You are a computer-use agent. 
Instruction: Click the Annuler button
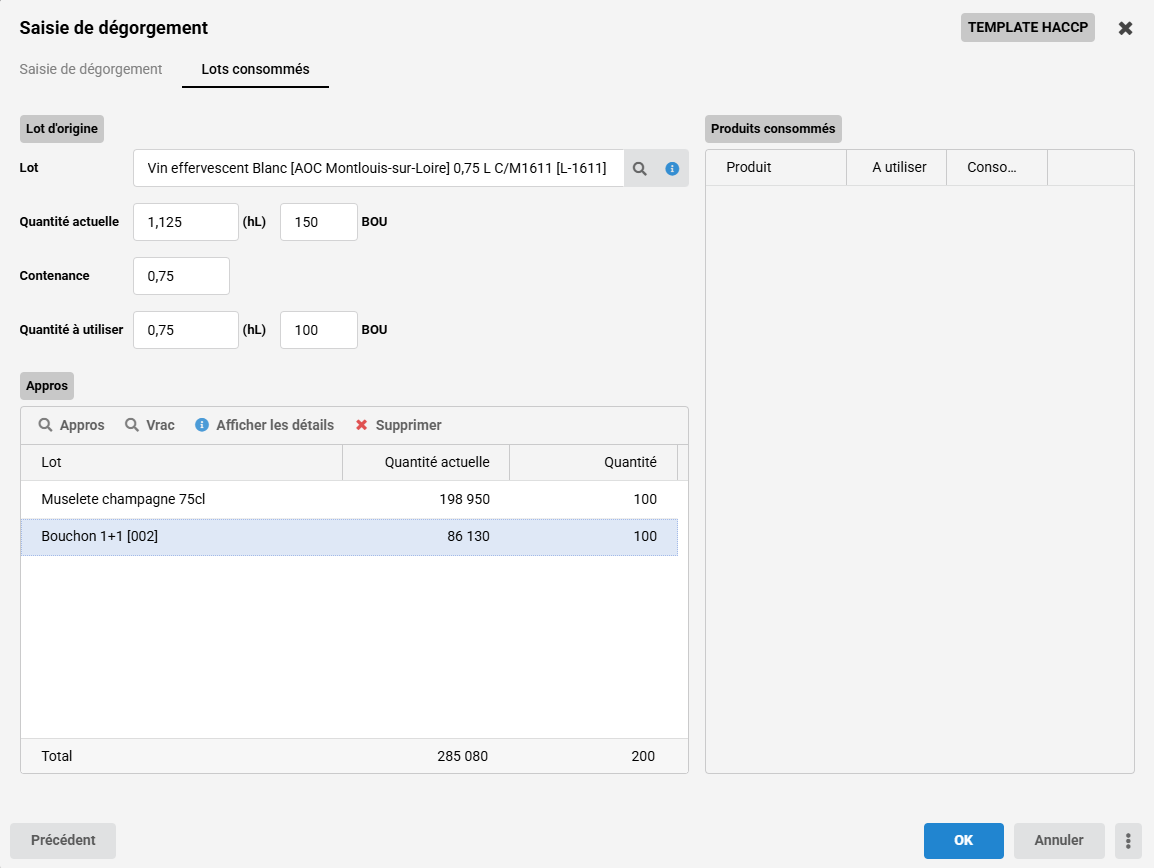tap(1059, 840)
